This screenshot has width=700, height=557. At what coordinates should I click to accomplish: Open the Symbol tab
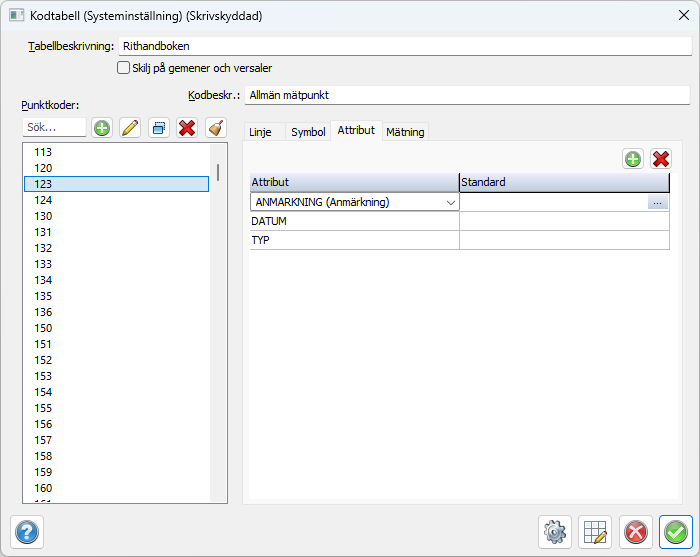tap(308, 132)
